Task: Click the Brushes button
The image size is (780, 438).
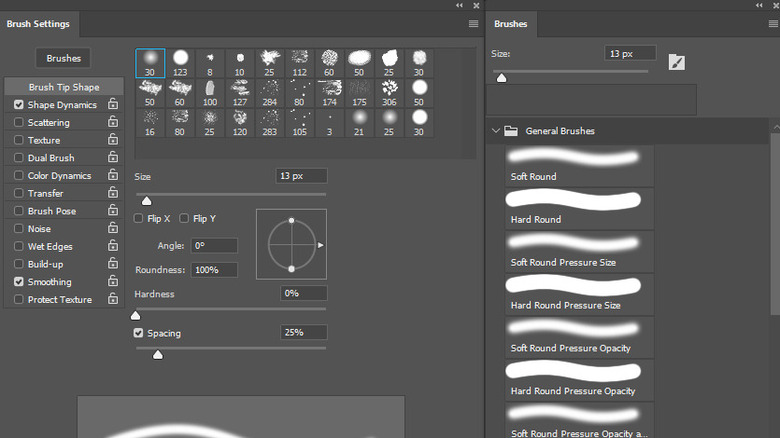Action: tap(64, 58)
